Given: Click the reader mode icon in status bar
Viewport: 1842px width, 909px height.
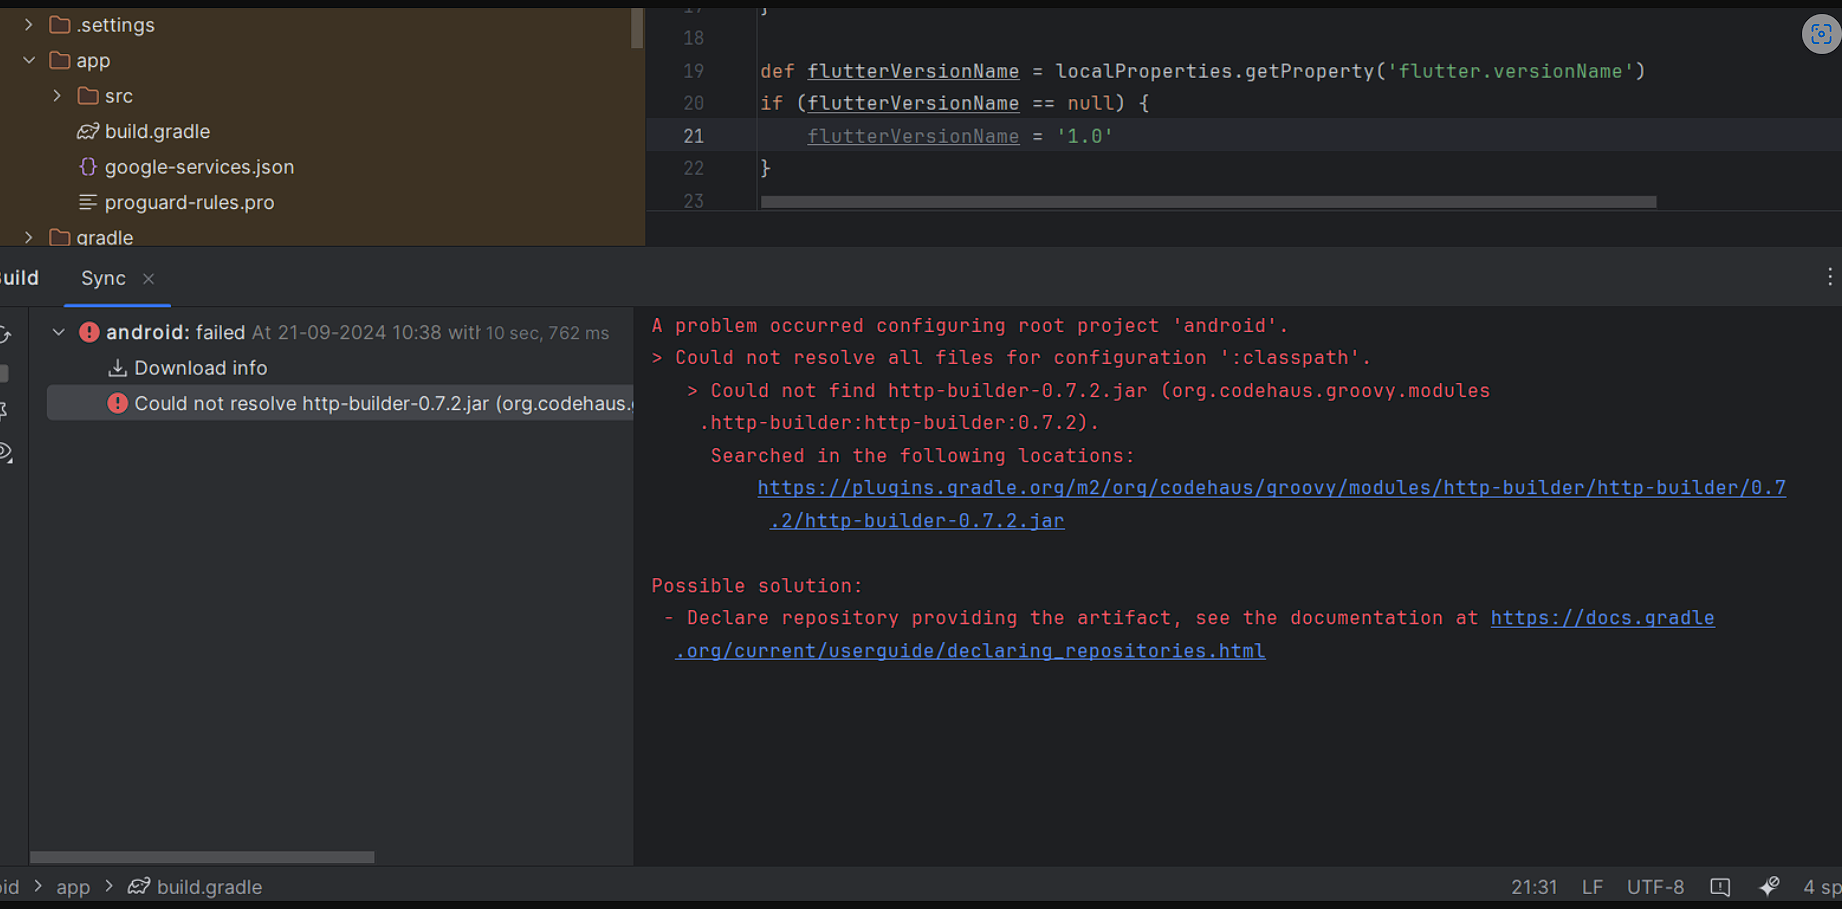Looking at the screenshot, I should (x=1720, y=887).
